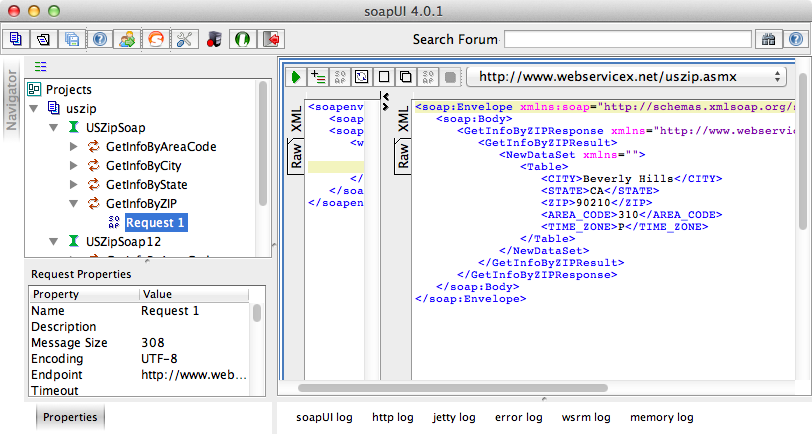Collapse the uszip project node

(x=34, y=108)
